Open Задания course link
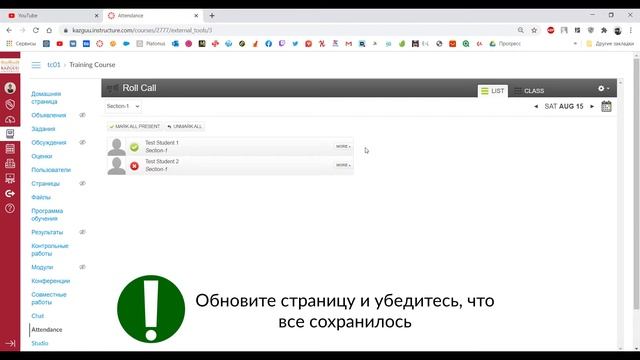640x360 pixels. (x=43, y=129)
